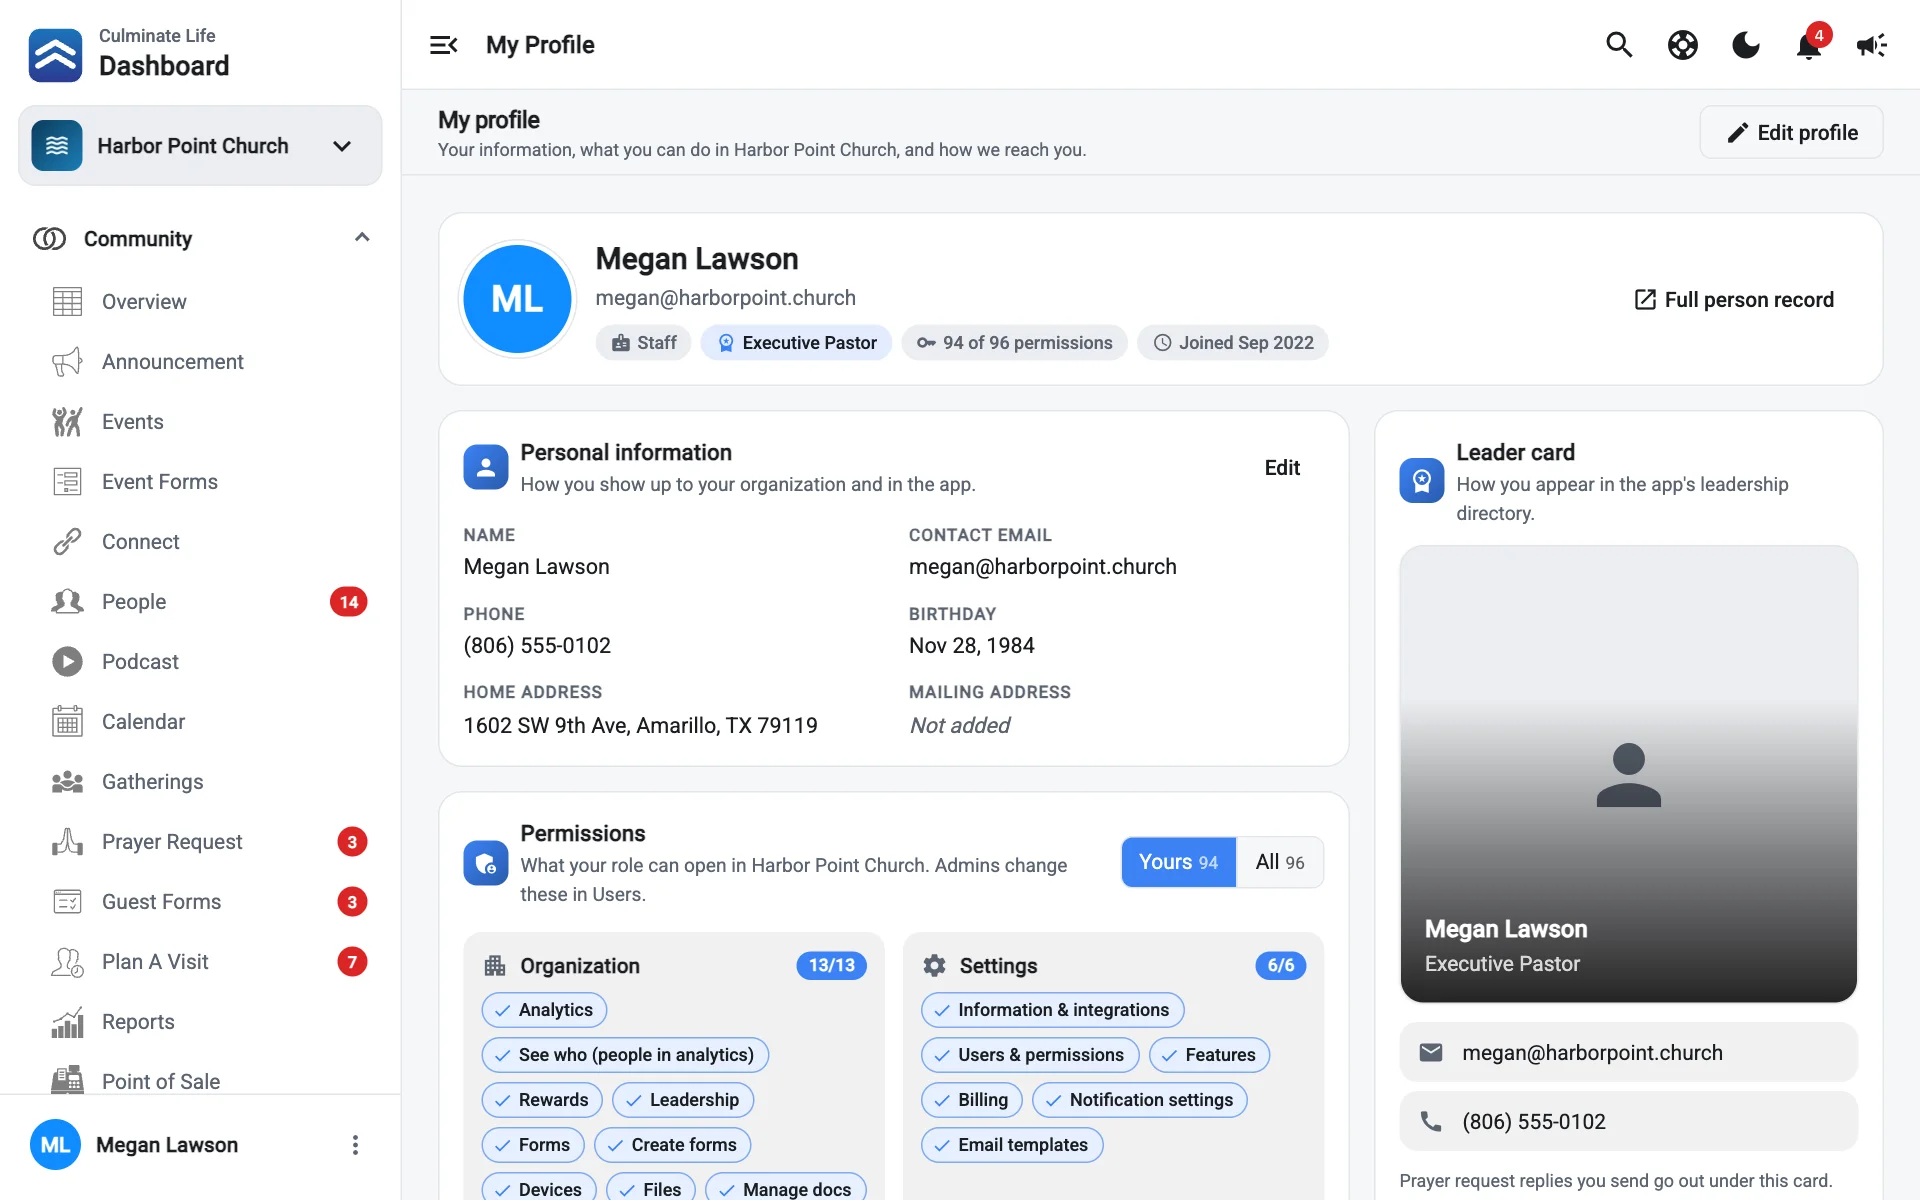Open People in the sidebar

click(x=134, y=602)
